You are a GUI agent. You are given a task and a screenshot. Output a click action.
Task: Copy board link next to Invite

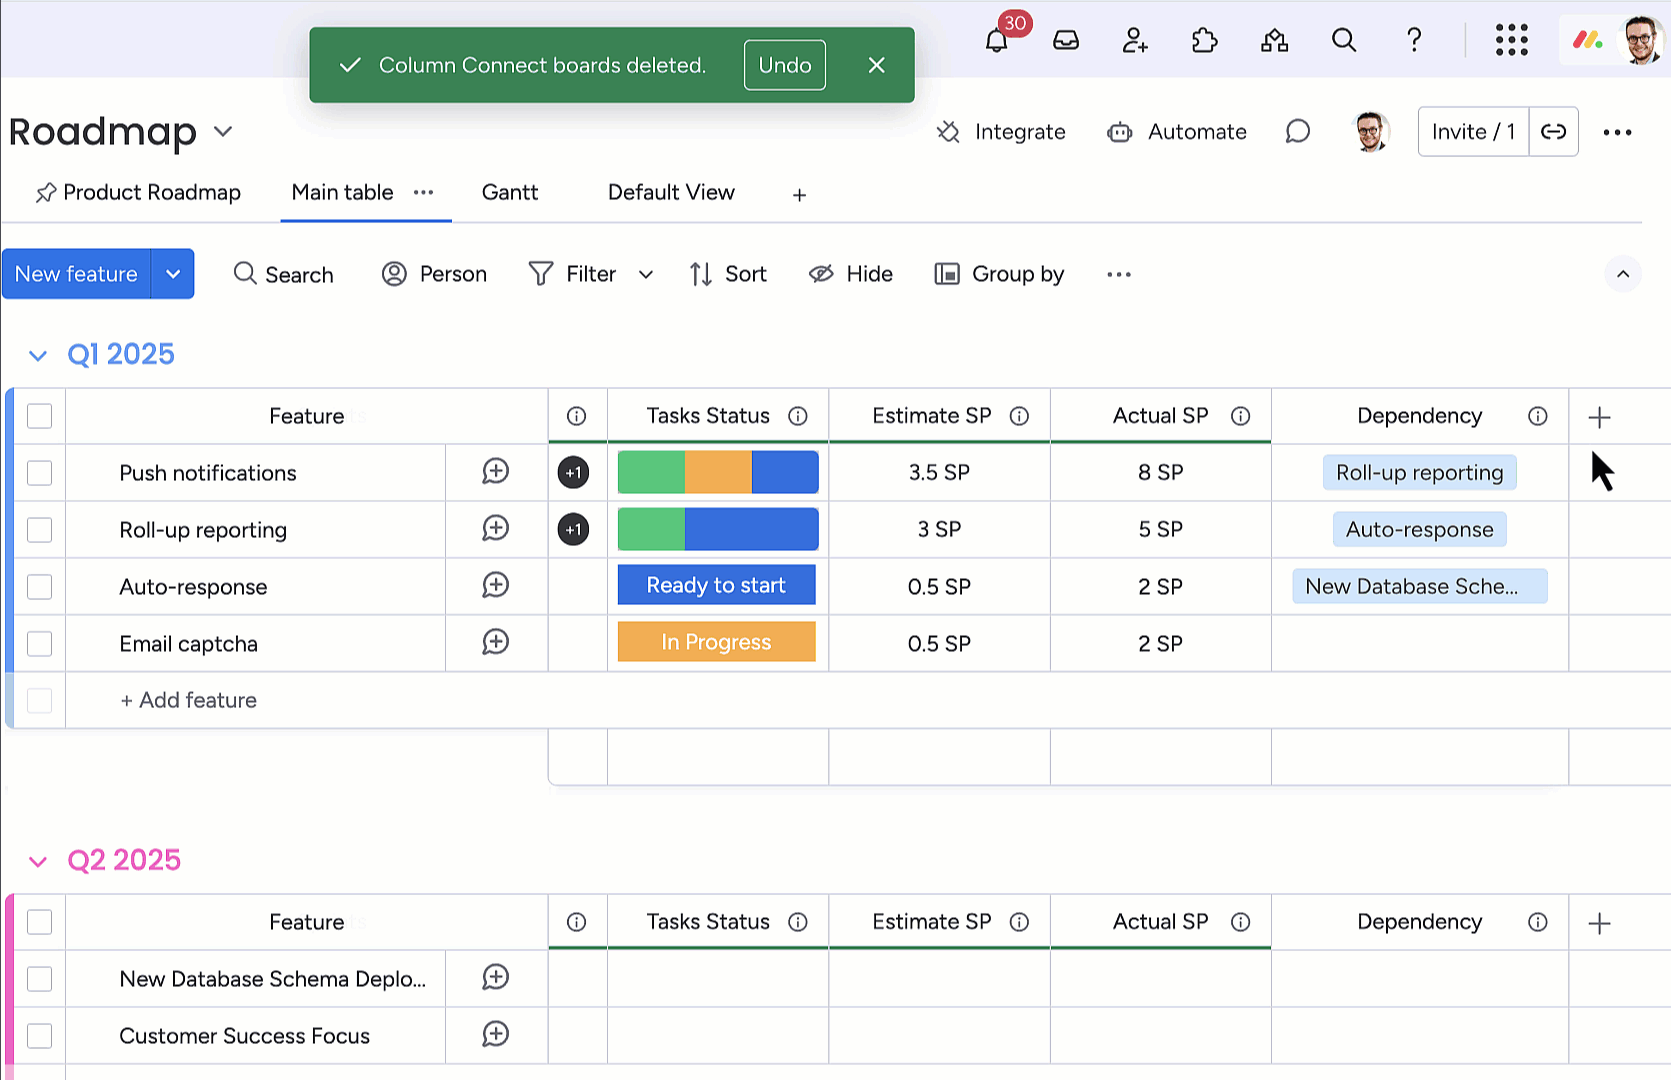click(x=1553, y=132)
